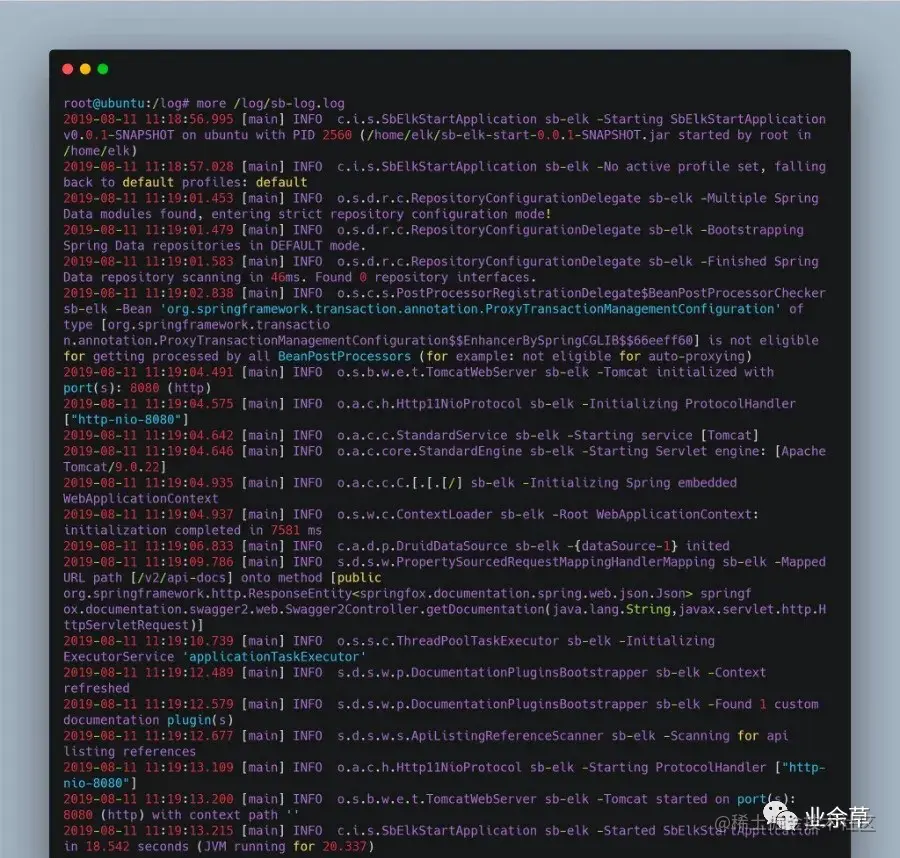Image resolution: width=900 pixels, height=858 pixels.
Task: Click 'Initializing ProtocolHandler' text
Action: [x=692, y=403]
